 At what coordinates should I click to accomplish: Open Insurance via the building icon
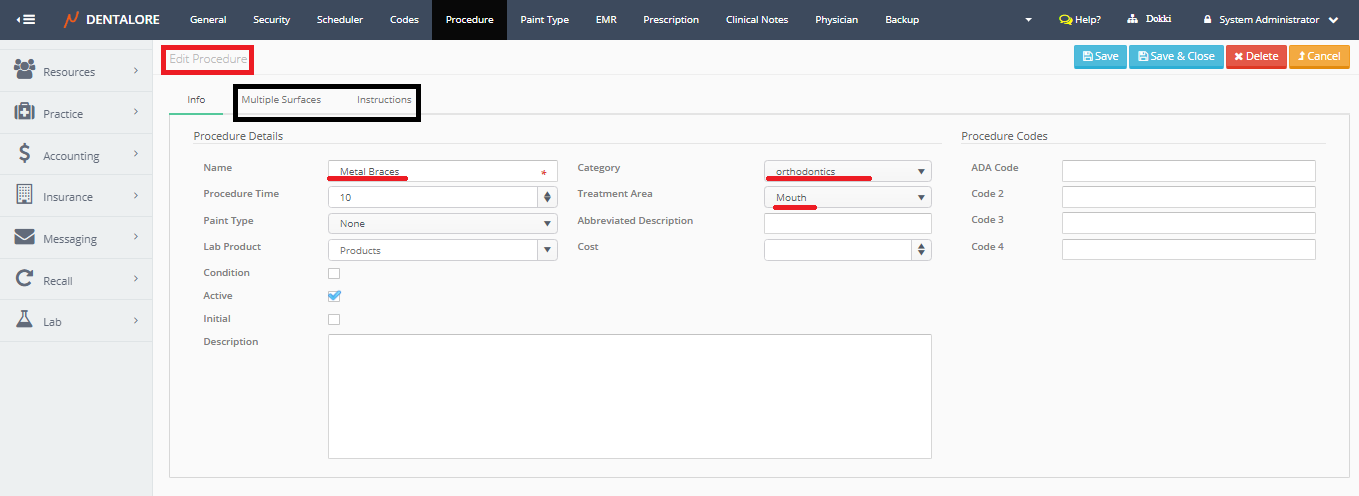(x=25, y=196)
